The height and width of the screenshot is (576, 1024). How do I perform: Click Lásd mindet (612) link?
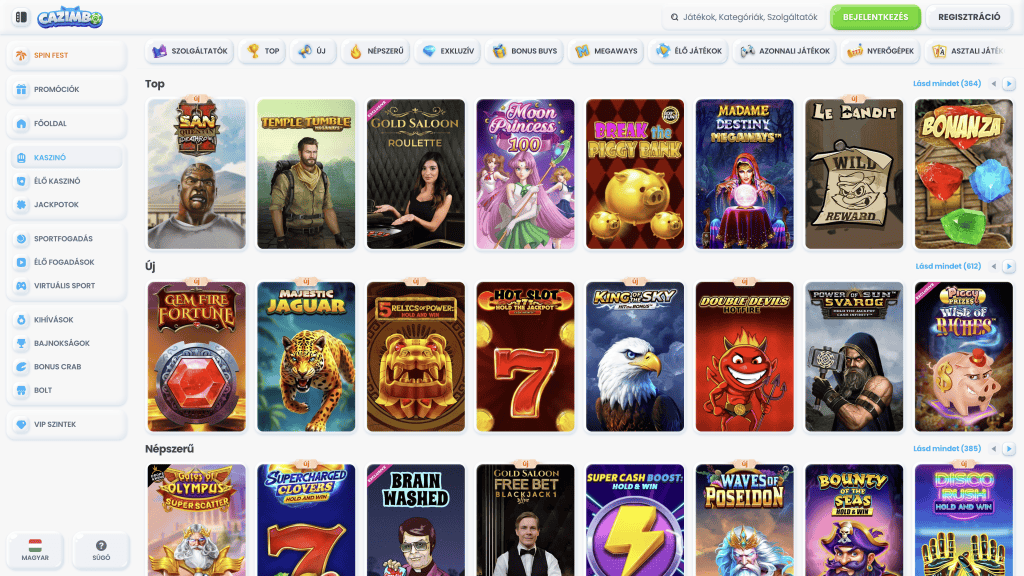pyautogui.click(x=948, y=266)
